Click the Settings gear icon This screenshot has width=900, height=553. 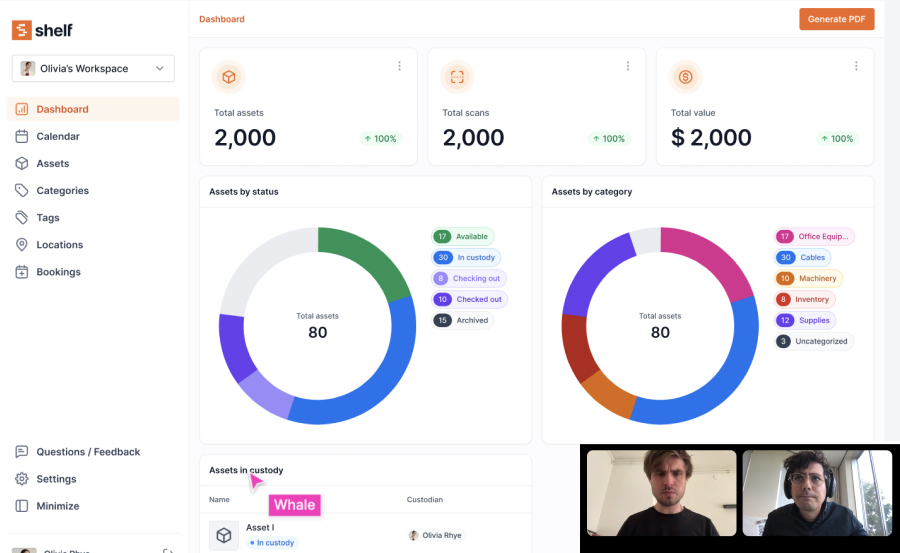coord(22,478)
